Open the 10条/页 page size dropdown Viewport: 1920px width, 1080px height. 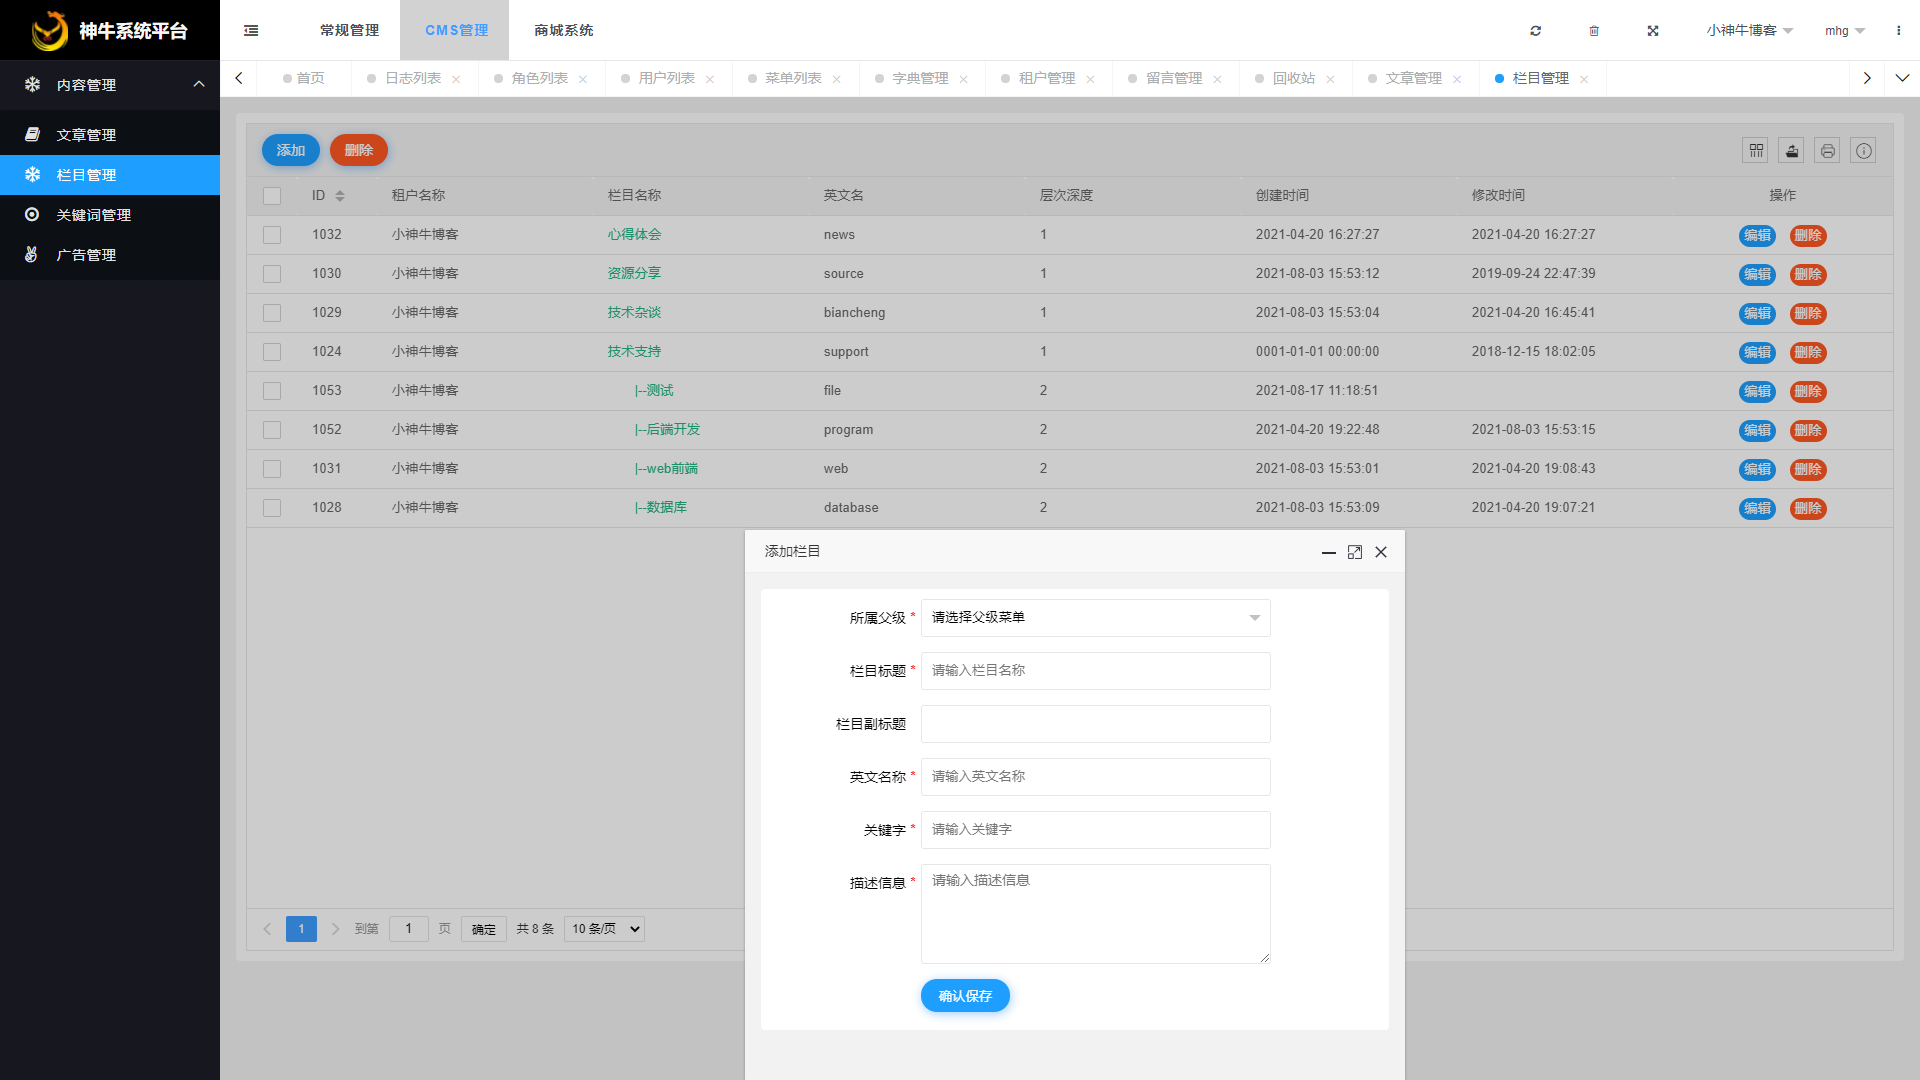coord(603,929)
